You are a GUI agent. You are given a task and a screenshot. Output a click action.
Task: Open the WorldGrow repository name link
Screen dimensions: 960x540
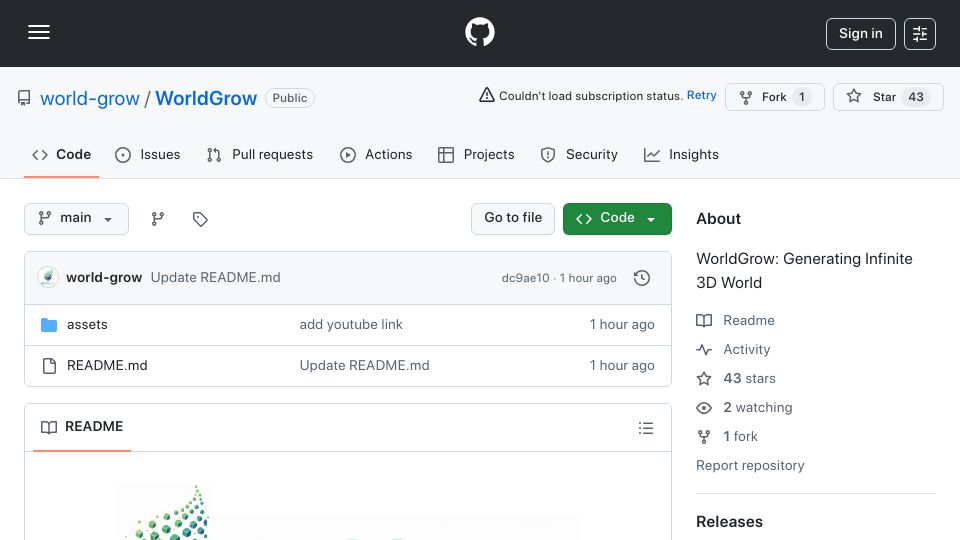click(x=206, y=98)
